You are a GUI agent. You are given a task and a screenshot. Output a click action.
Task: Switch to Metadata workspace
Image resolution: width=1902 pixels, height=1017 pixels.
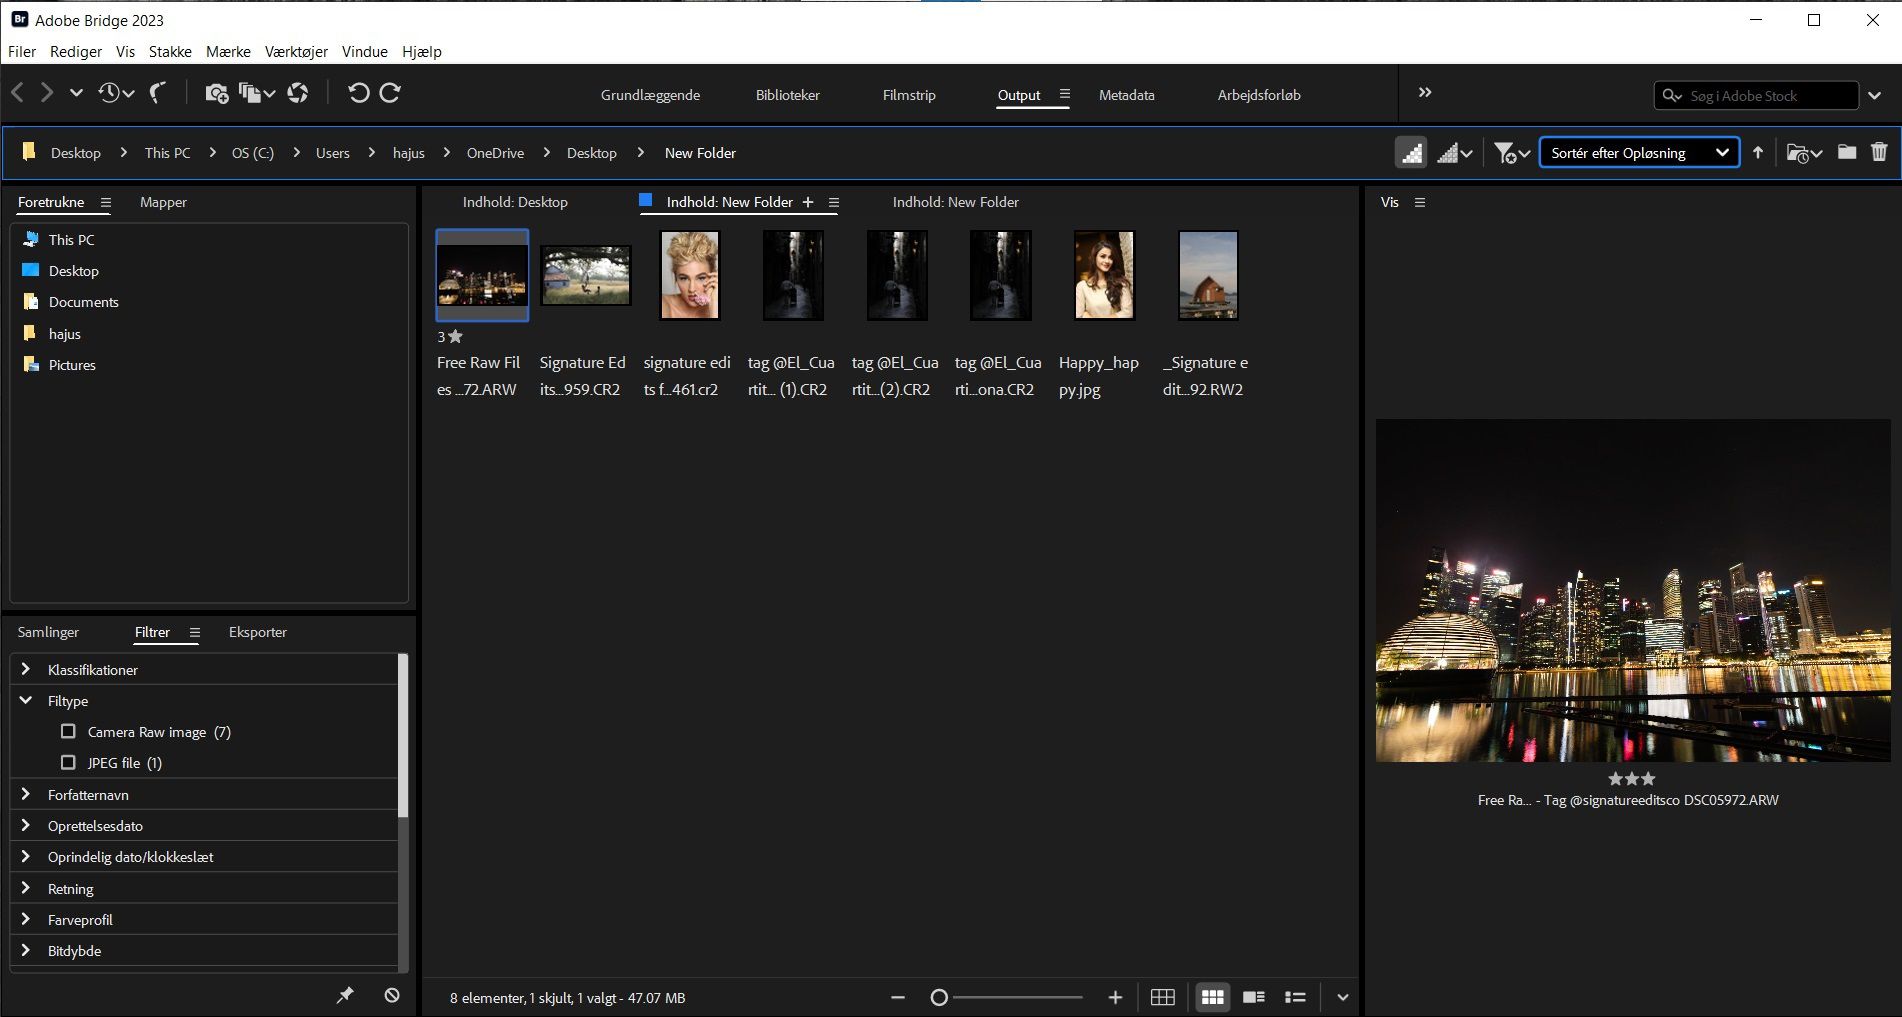1126,95
